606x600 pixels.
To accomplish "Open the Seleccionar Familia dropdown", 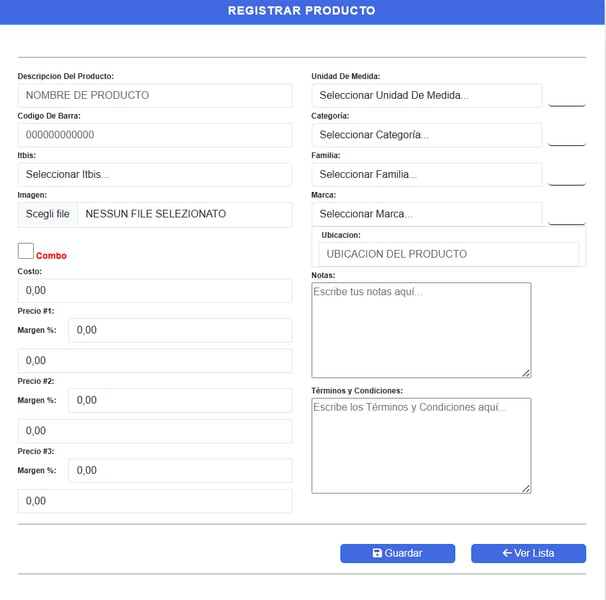I will point(427,174).
